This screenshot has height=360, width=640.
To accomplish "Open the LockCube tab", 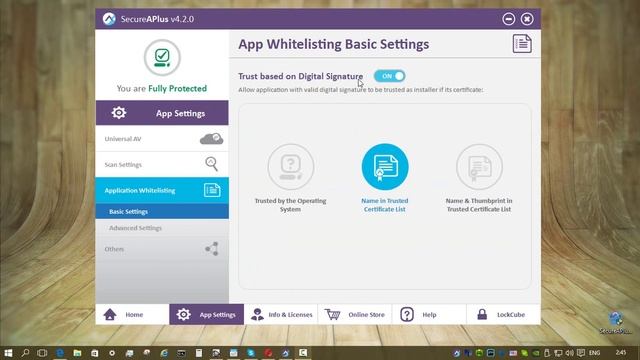I will 503,314.
